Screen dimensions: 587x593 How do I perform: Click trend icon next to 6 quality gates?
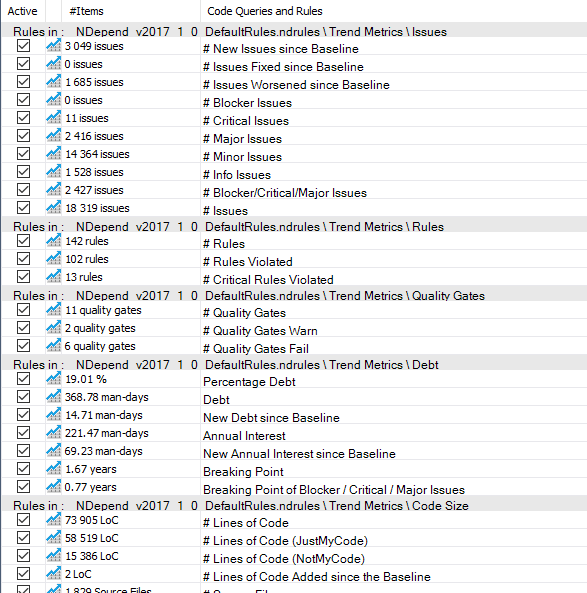point(53,346)
